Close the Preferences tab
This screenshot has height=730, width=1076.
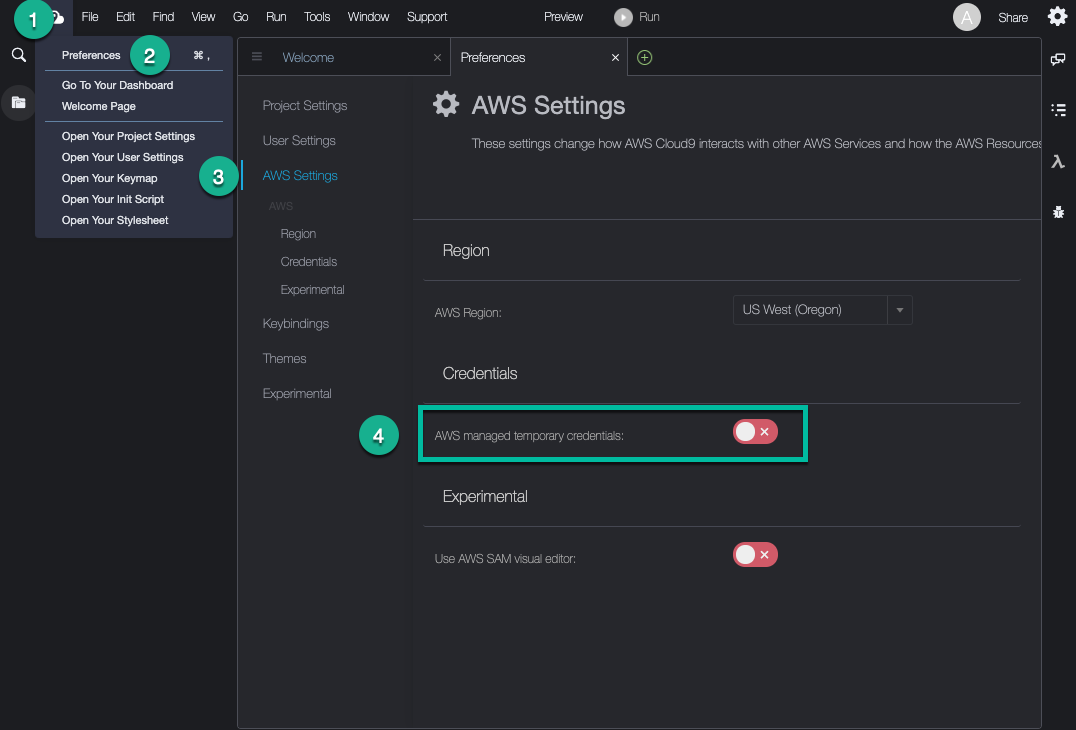(615, 58)
